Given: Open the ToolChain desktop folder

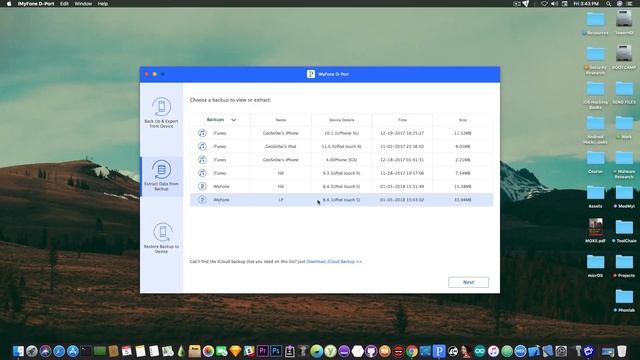Looking at the screenshot, I should point(624,231).
